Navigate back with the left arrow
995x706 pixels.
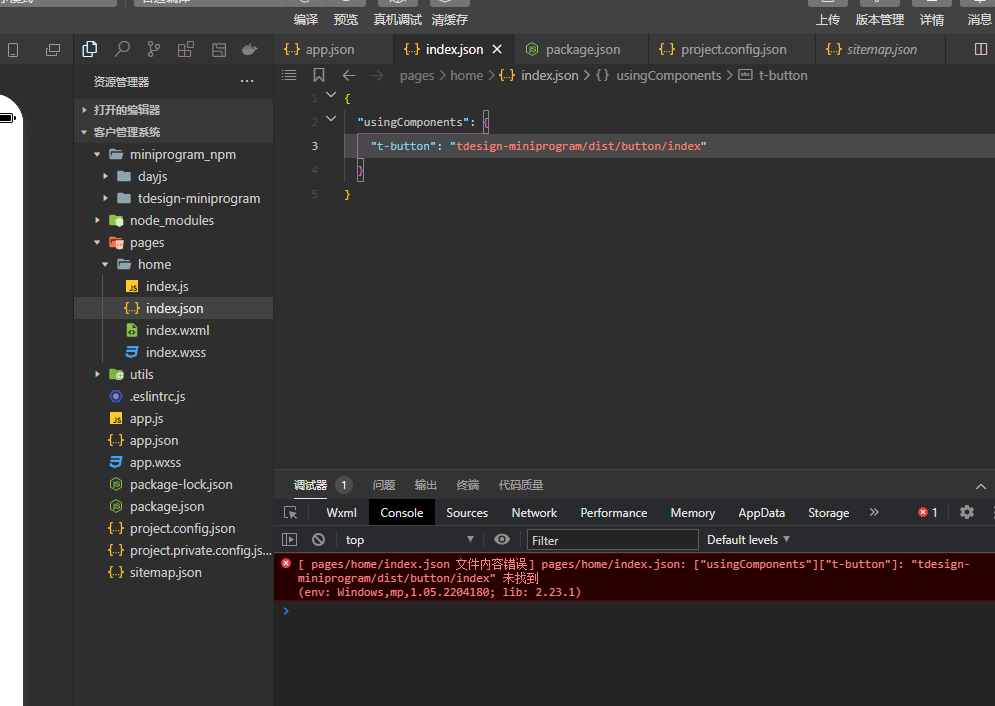(348, 75)
